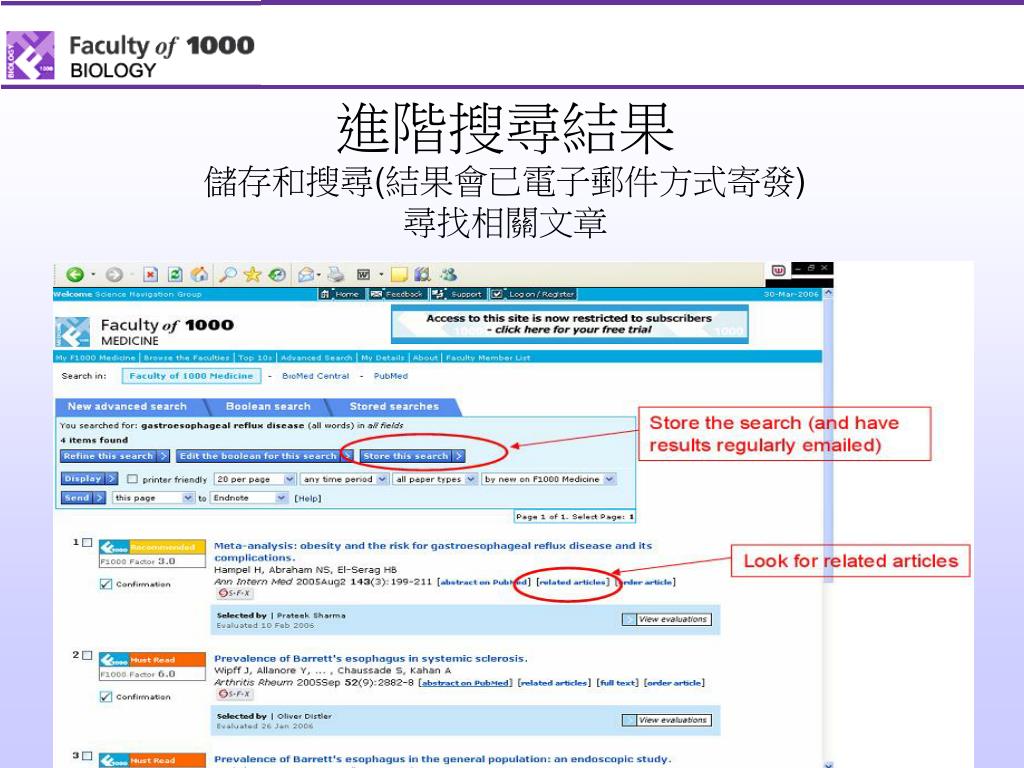Screen dimensions: 1024x768
Task: Open My F1000 Medicine menu item
Action: click(x=95, y=357)
